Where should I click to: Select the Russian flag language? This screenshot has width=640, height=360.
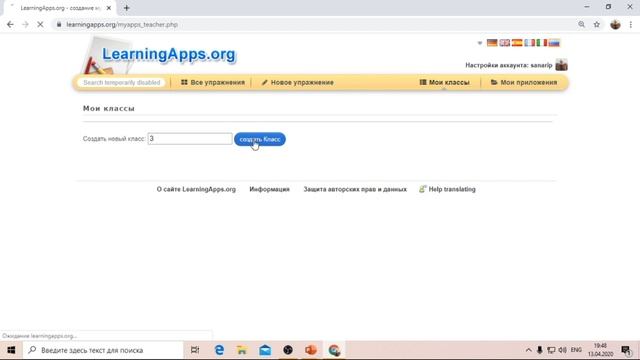tap(554, 43)
